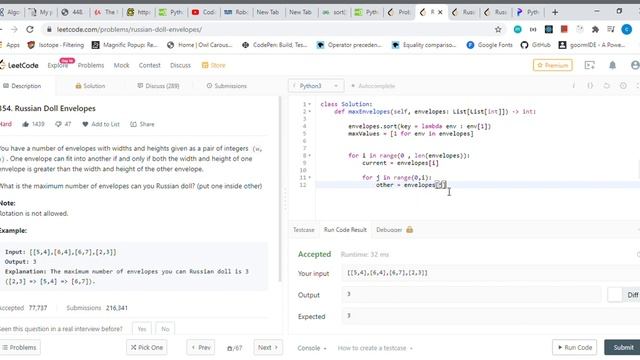
Task: Expand the Console dropdown
Action: click(x=312, y=348)
